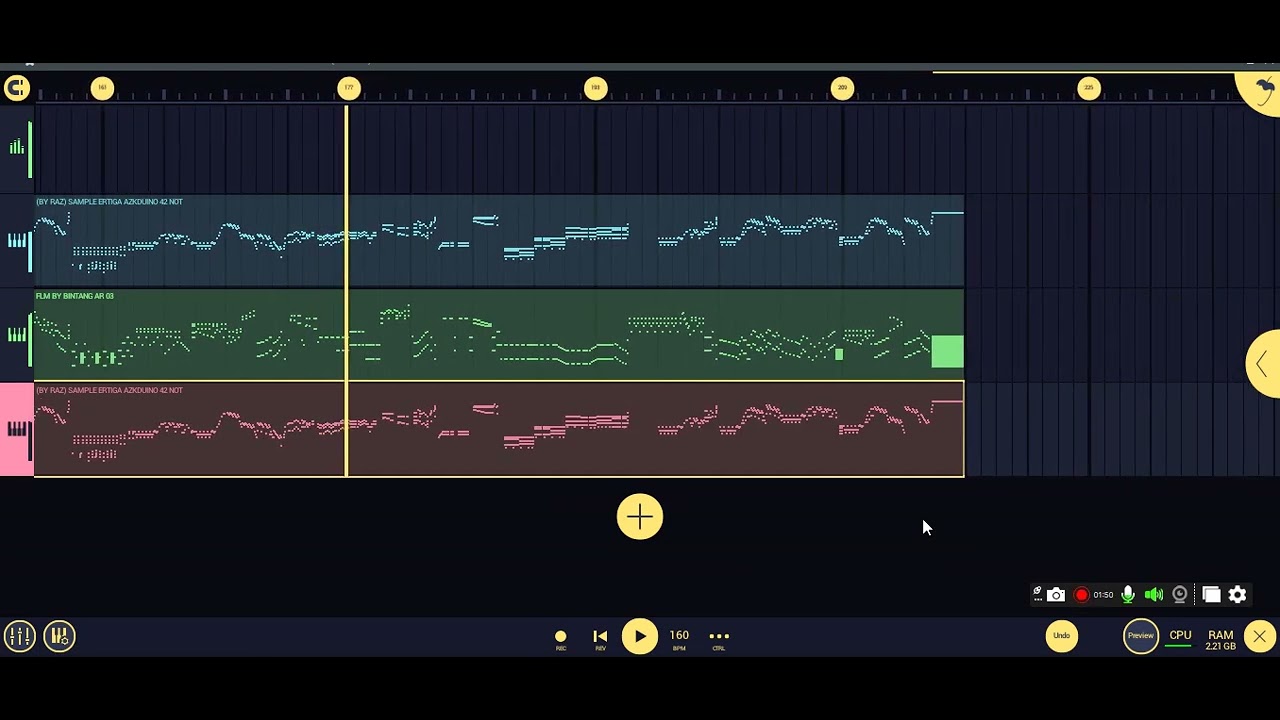Select the pink track keyboard icon
The width and height of the screenshot is (1280, 720).
[16, 429]
